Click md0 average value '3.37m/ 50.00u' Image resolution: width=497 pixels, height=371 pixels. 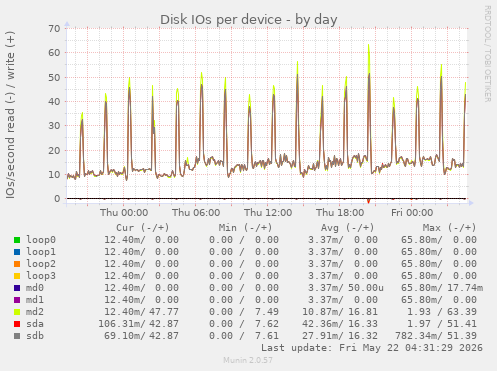[346, 288]
